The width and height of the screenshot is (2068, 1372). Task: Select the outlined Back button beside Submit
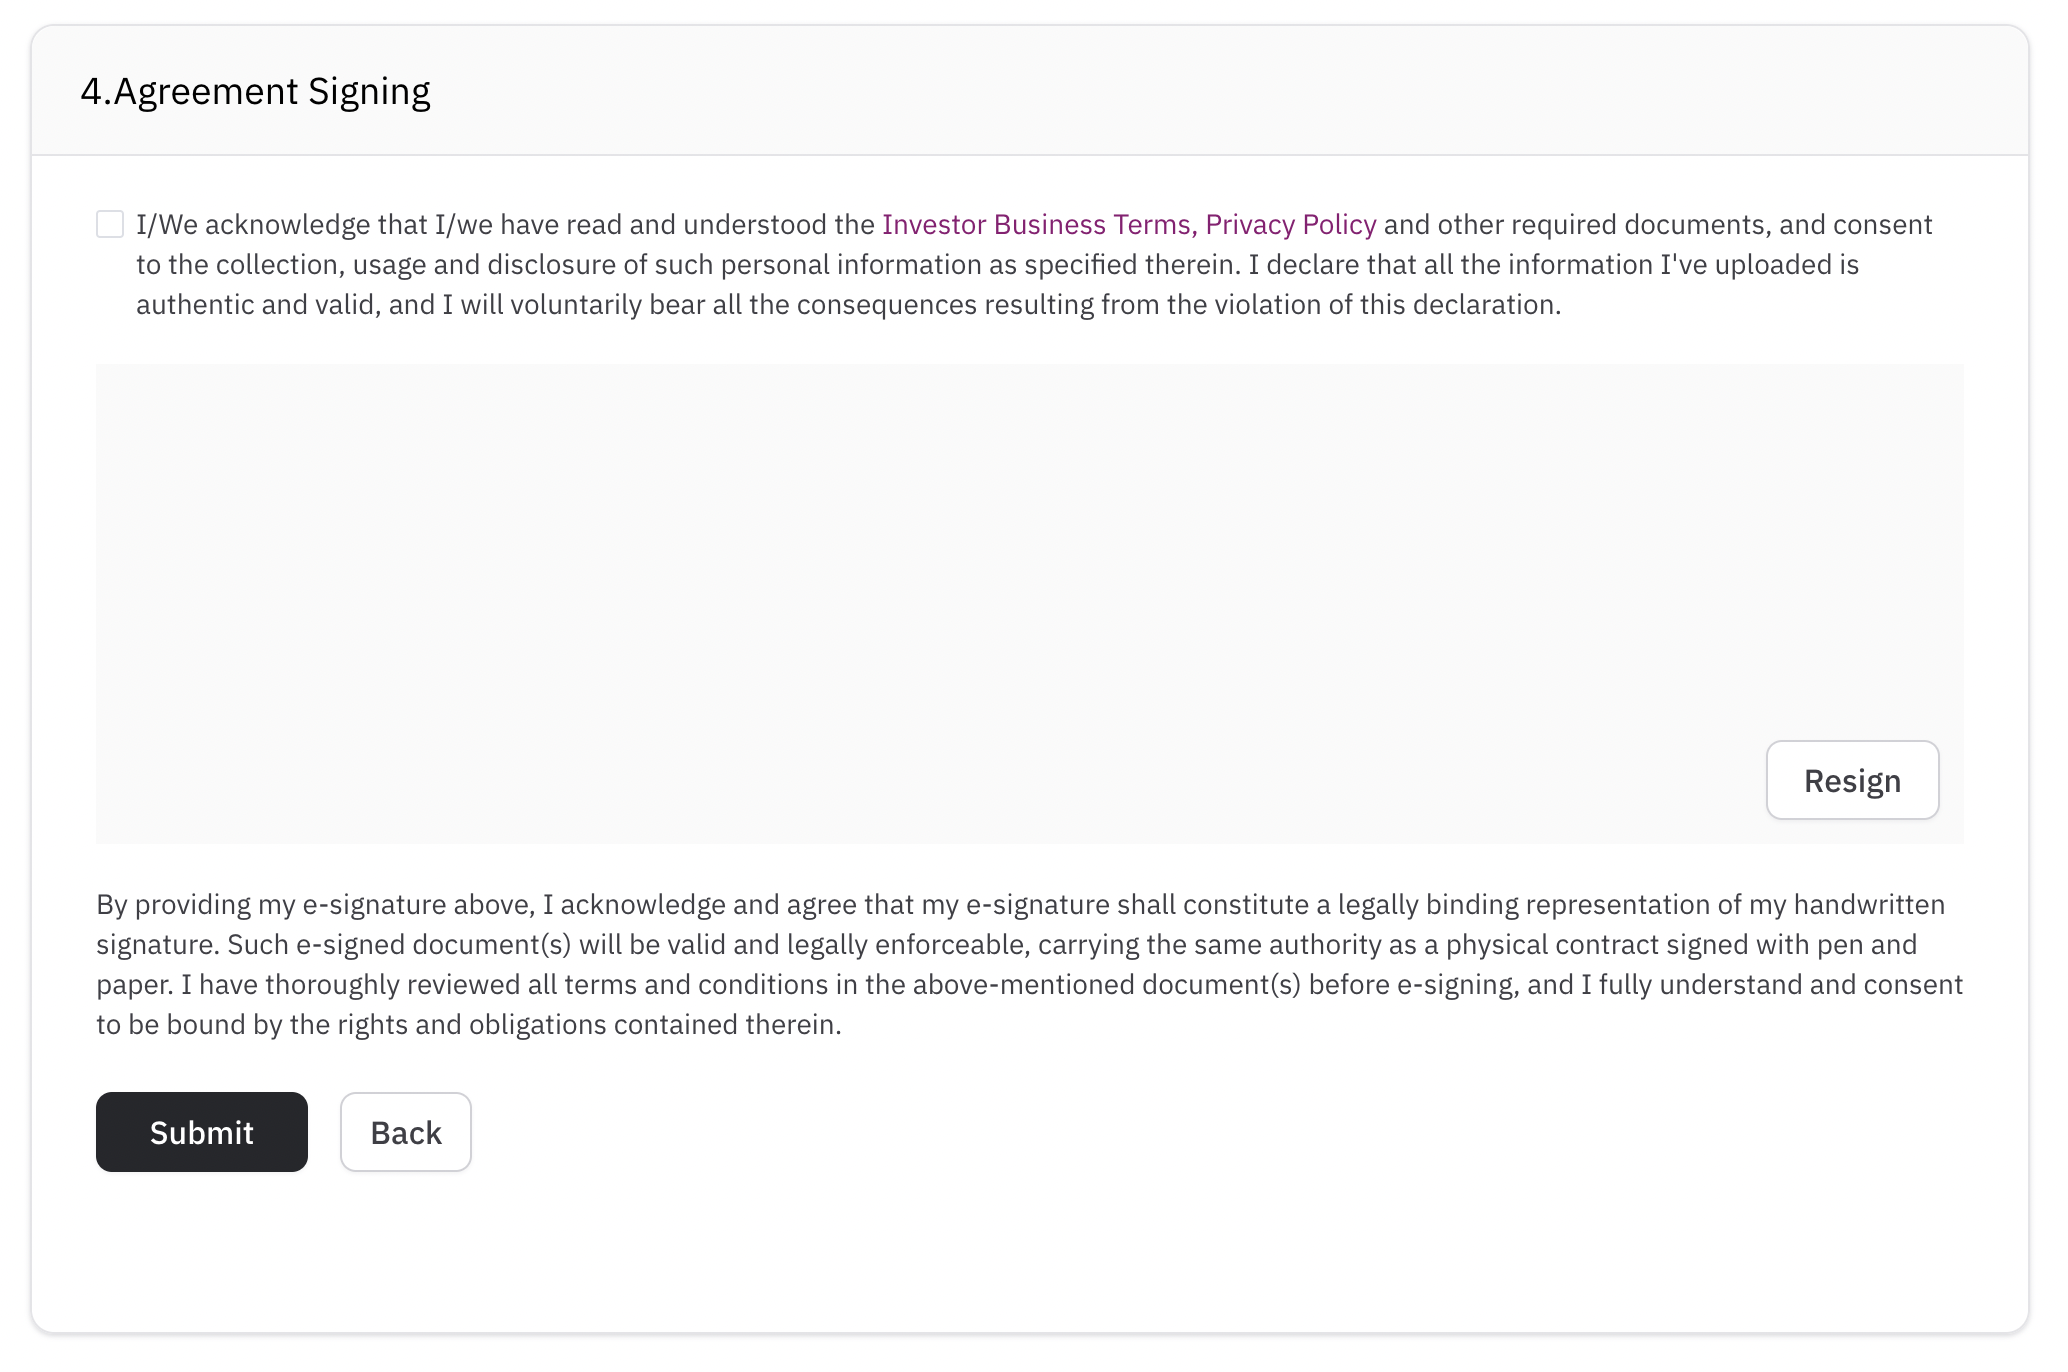click(x=406, y=1132)
